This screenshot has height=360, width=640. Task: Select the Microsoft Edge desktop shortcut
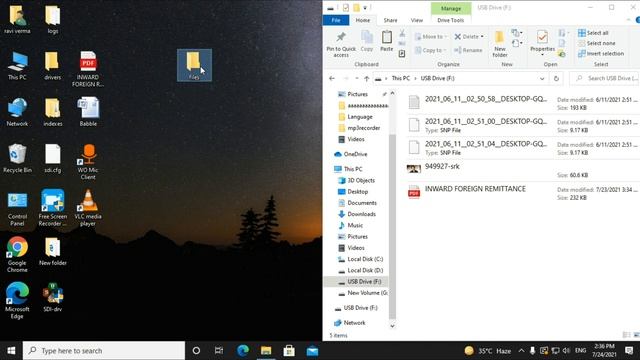pyautogui.click(x=17, y=301)
